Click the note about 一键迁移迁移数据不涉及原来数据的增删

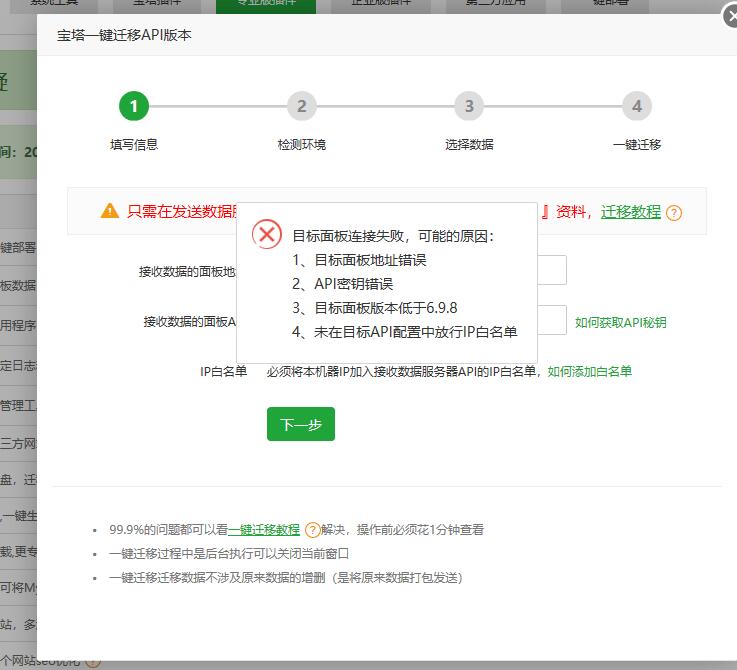pyautogui.click(x=286, y=578)
